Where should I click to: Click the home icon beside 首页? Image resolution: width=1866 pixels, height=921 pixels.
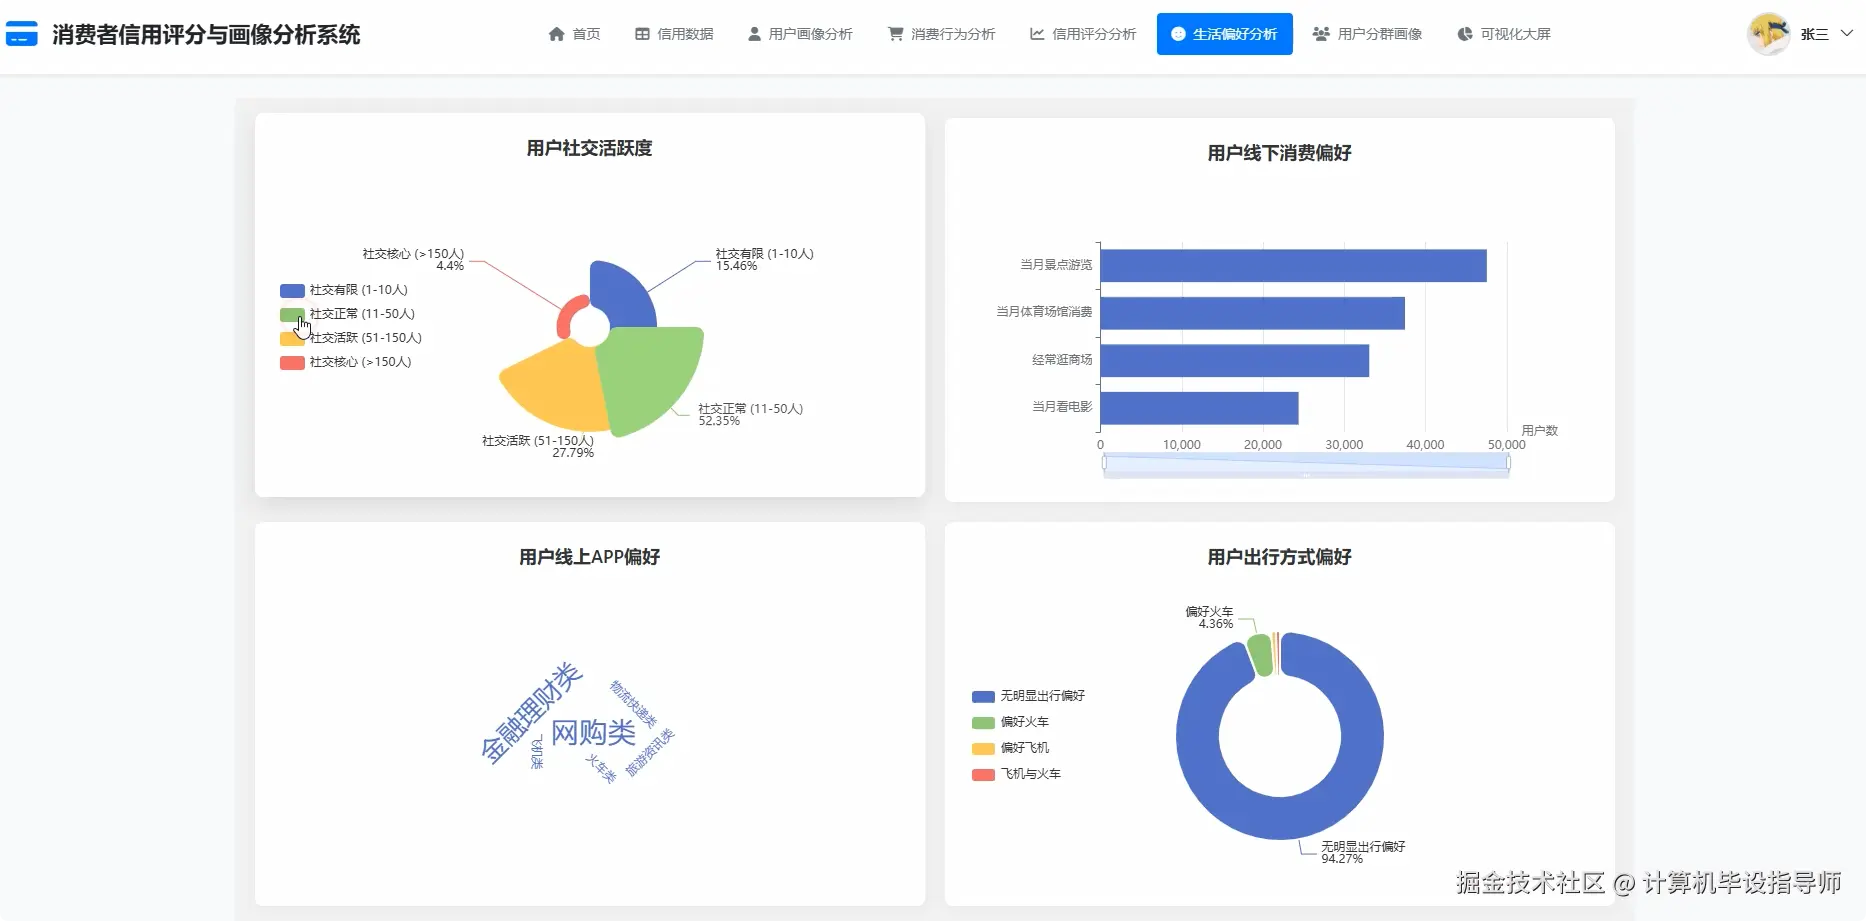[557, 34]
